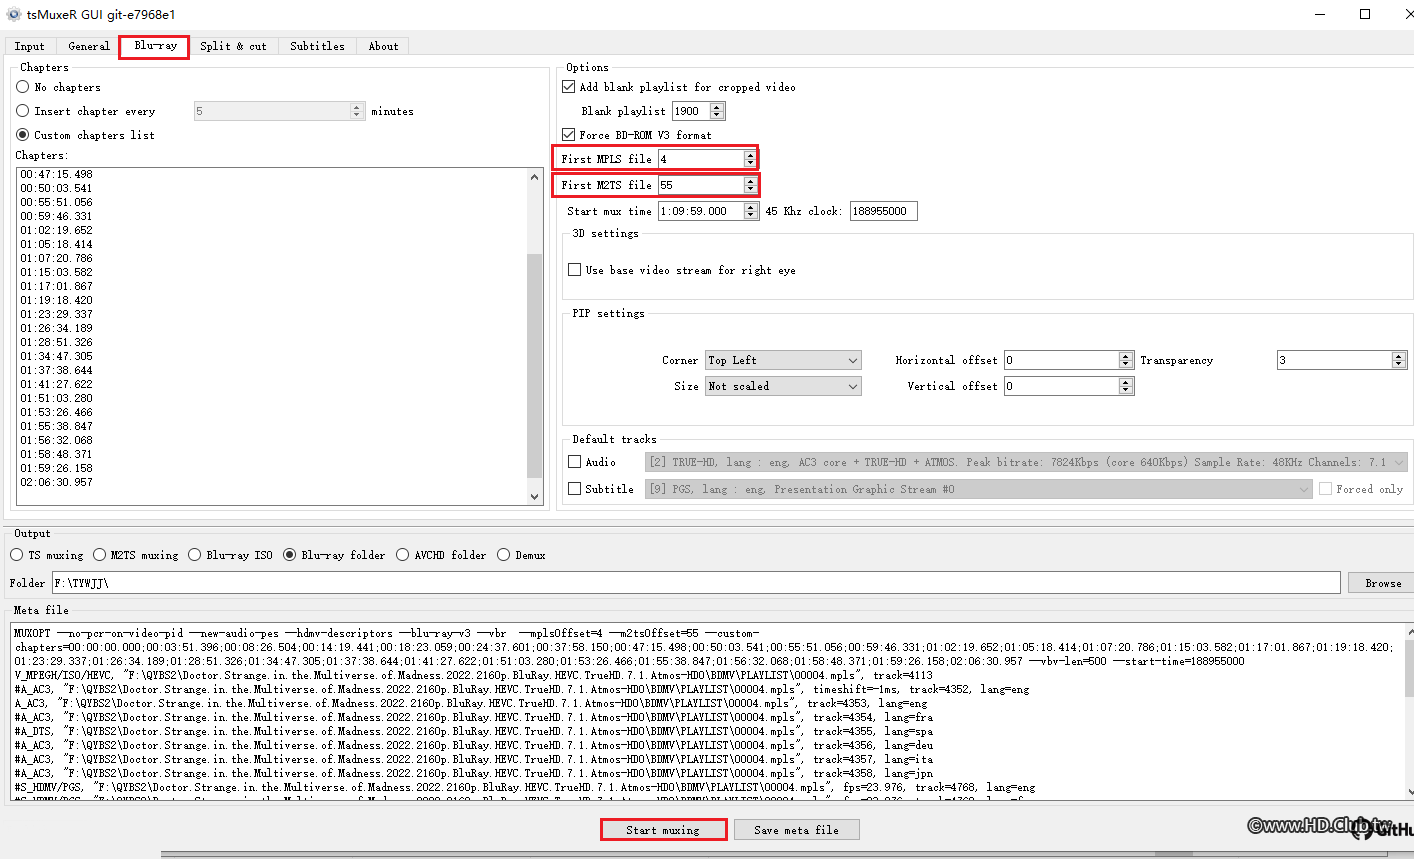Image resolution: width=1414 pixels, height=859 pixels.
Task: Open the default Audio track dropdown
Action: (1026, 462)
